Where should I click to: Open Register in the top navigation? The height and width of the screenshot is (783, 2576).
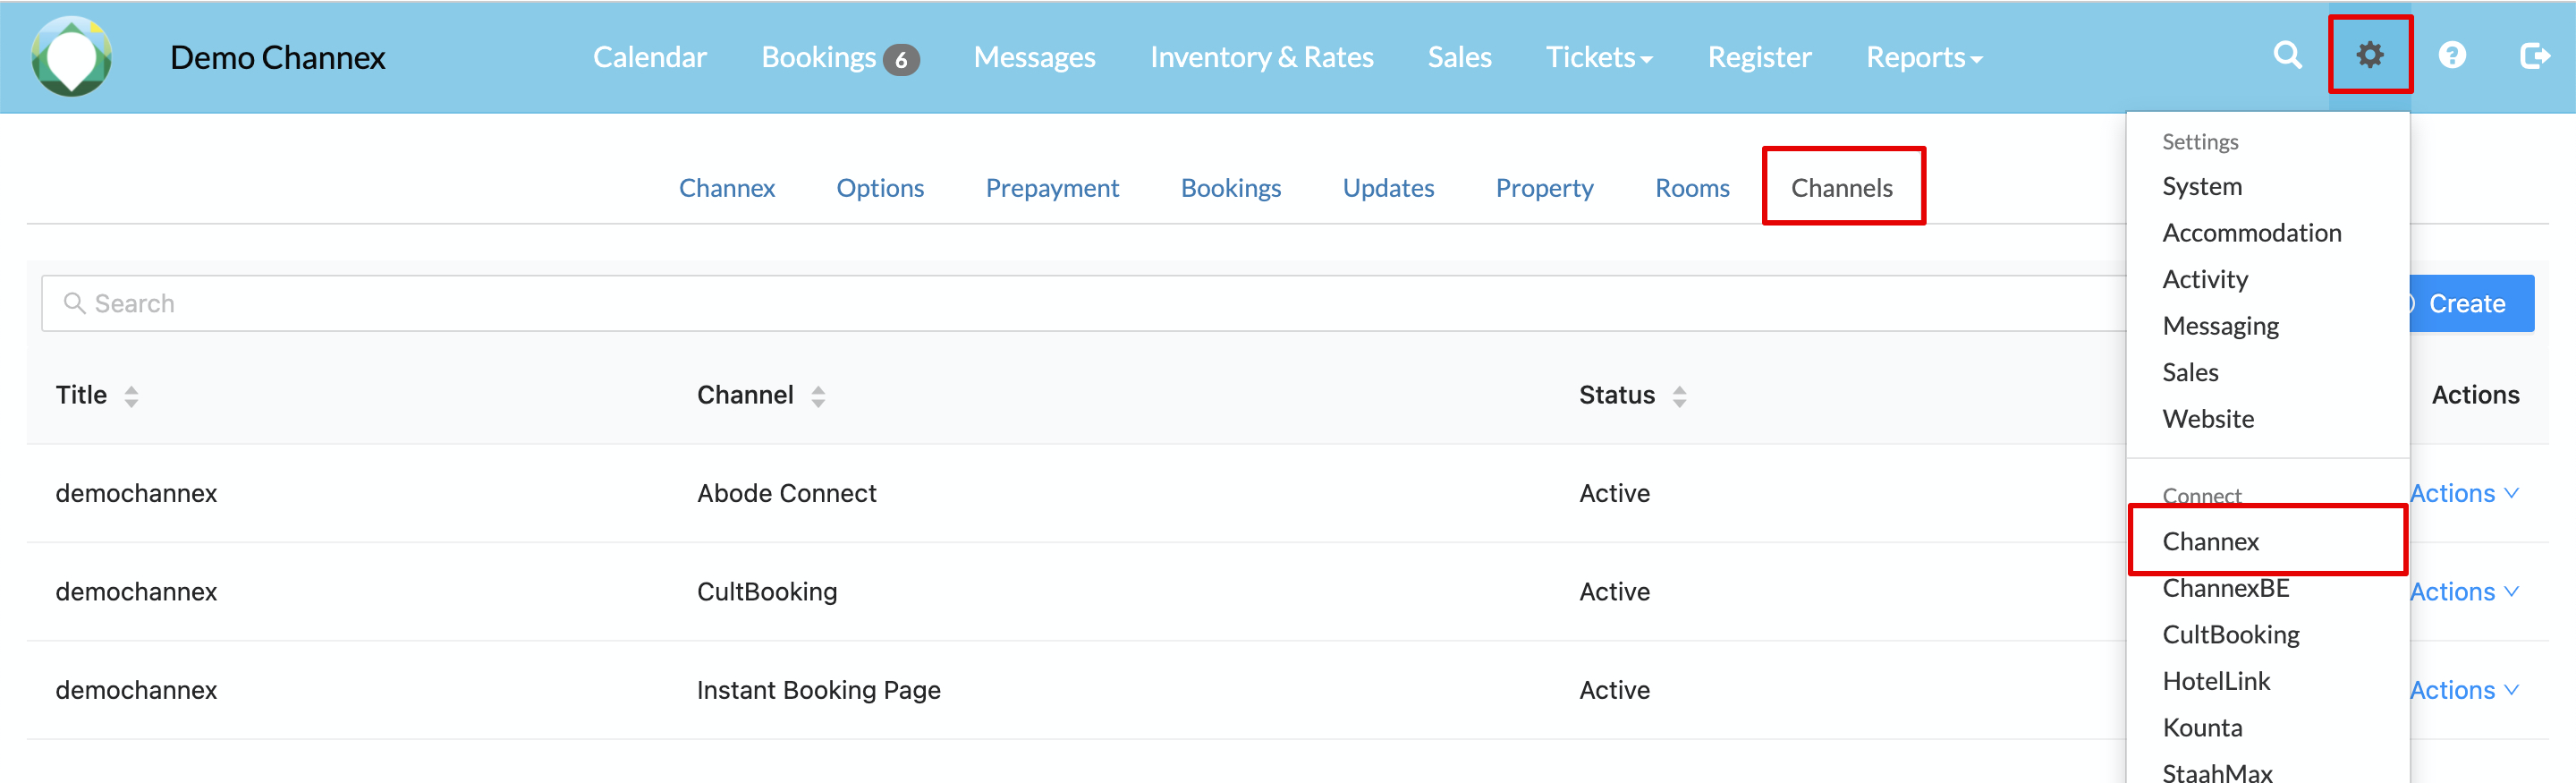pyautogui.click(x=1760, y=58)
